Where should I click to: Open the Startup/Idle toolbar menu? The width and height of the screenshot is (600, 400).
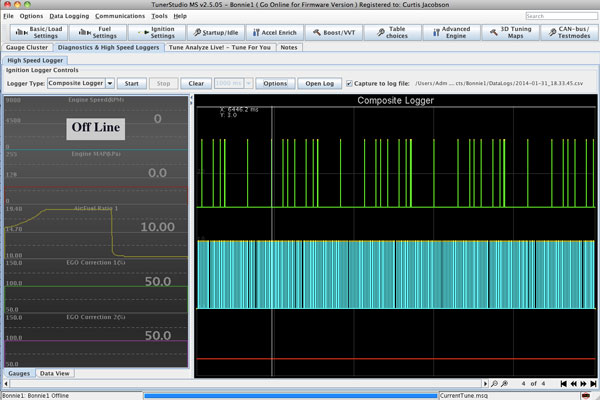click(x=216, y=33)
